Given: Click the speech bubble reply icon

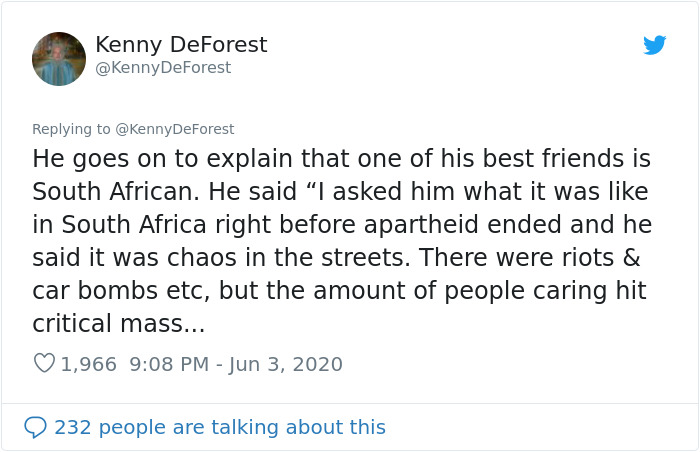Looking at the screenshot, I should click(35, 427).
